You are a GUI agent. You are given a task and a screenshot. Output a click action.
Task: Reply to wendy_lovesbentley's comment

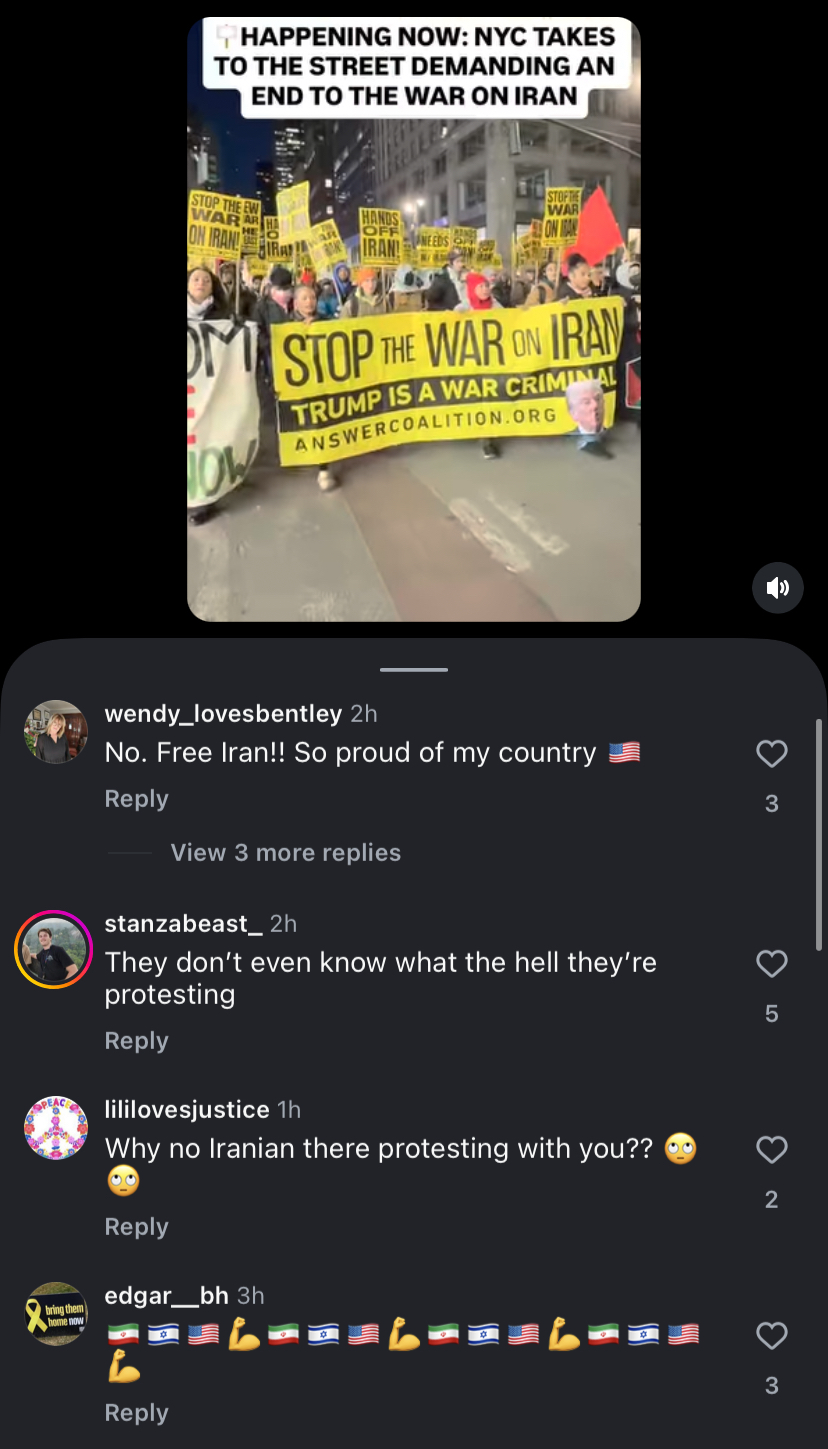pos(137,799)
